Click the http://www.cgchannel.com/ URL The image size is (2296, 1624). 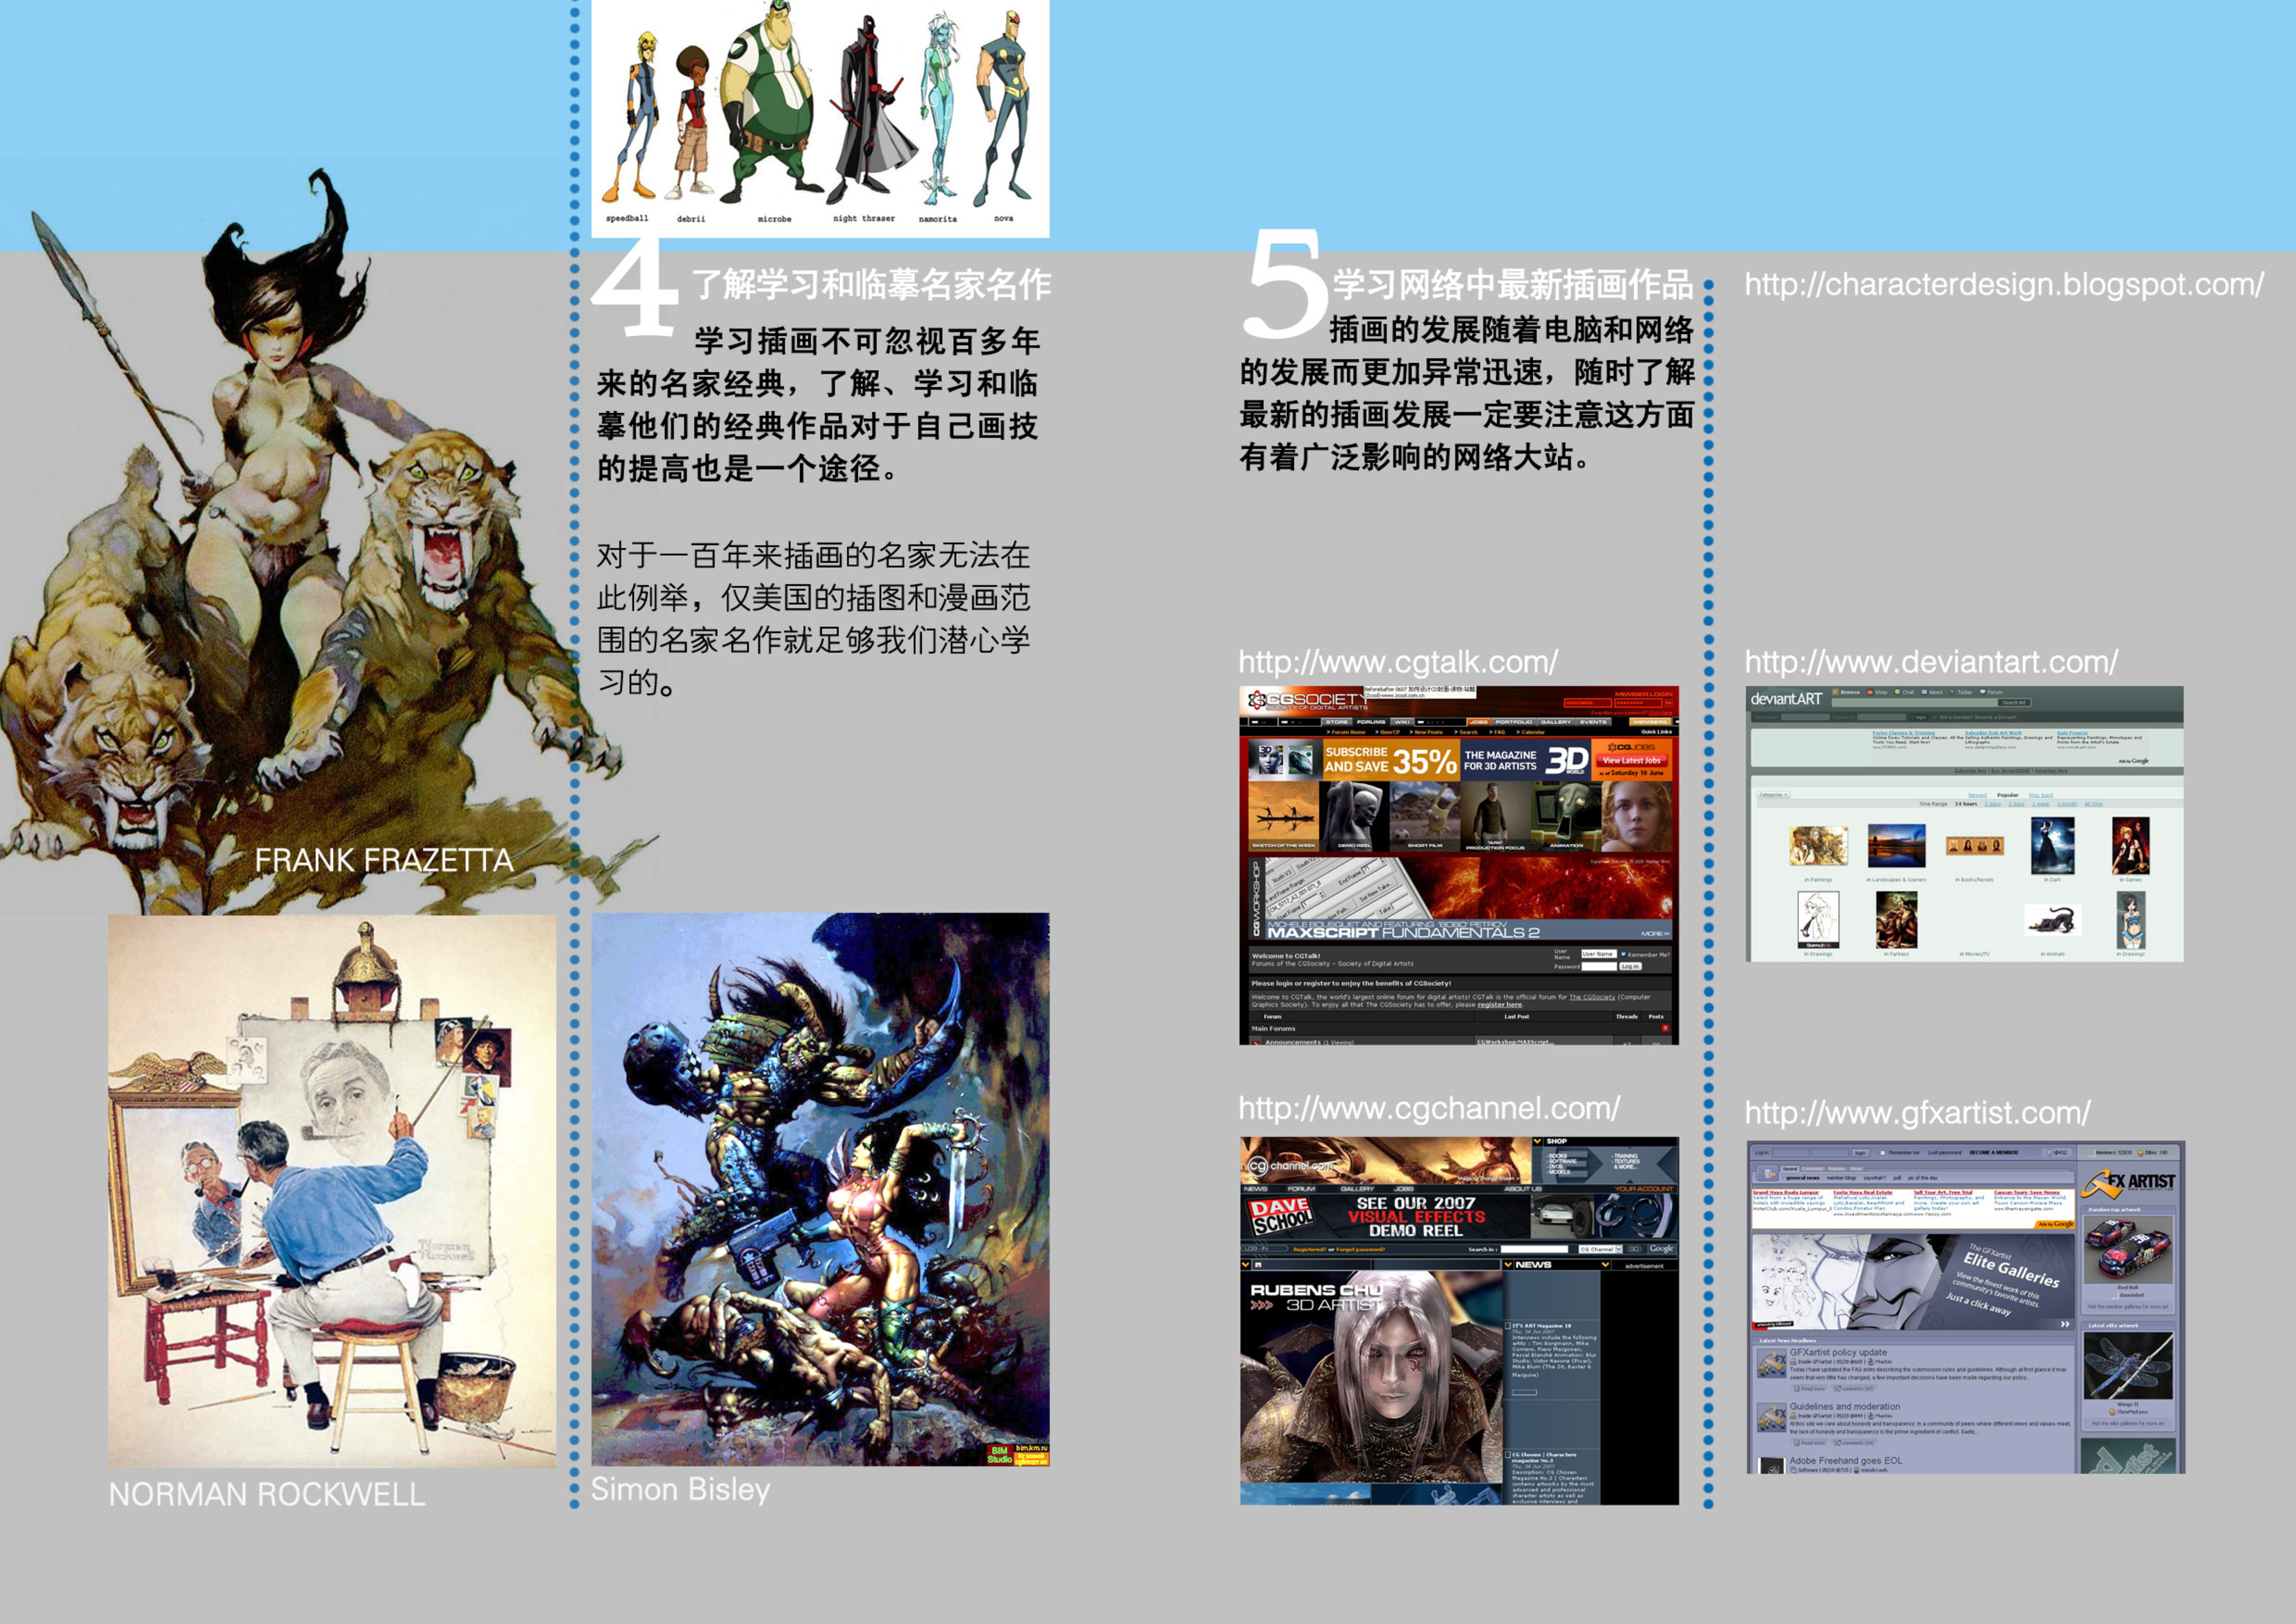(1429, 1108)
